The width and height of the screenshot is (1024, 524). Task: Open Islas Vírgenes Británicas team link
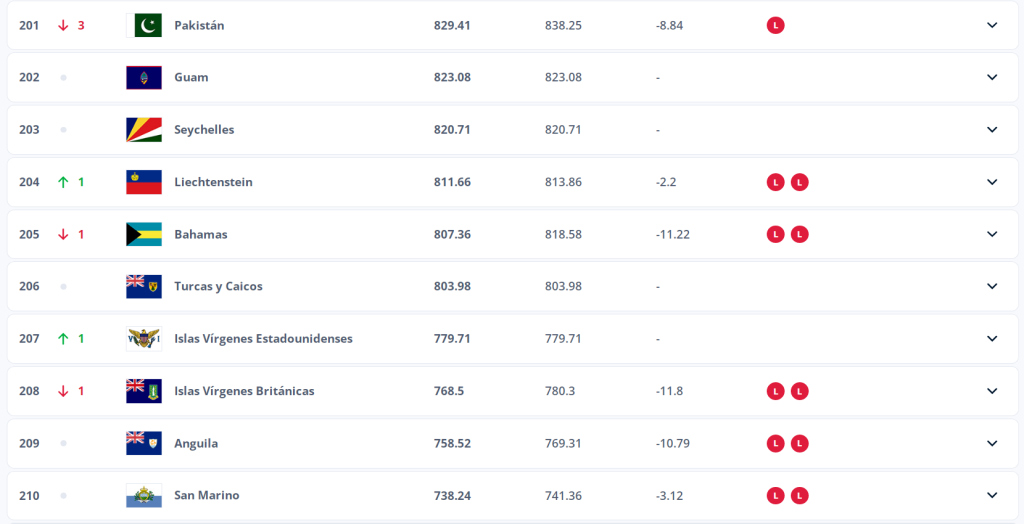click(x=244, y=391)
